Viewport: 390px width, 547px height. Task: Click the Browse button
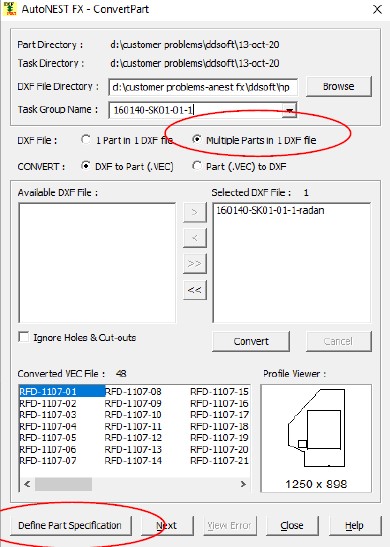coord(338,87)
